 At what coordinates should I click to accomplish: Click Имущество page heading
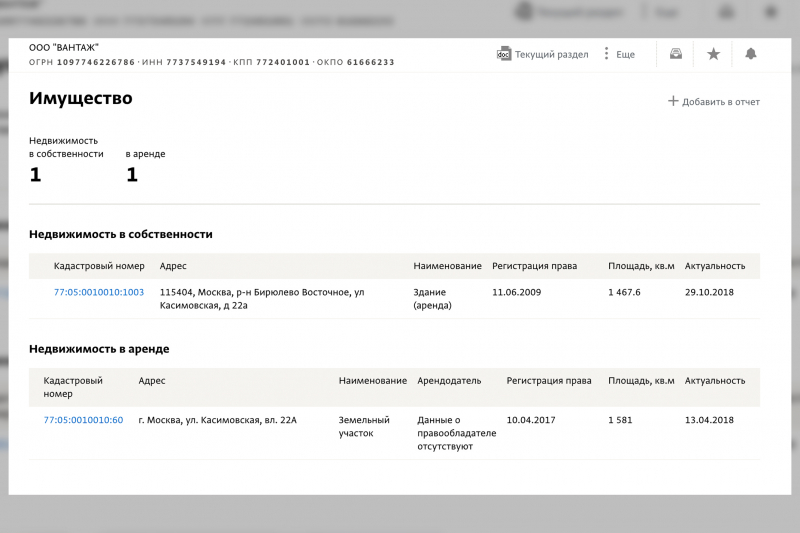81,98
